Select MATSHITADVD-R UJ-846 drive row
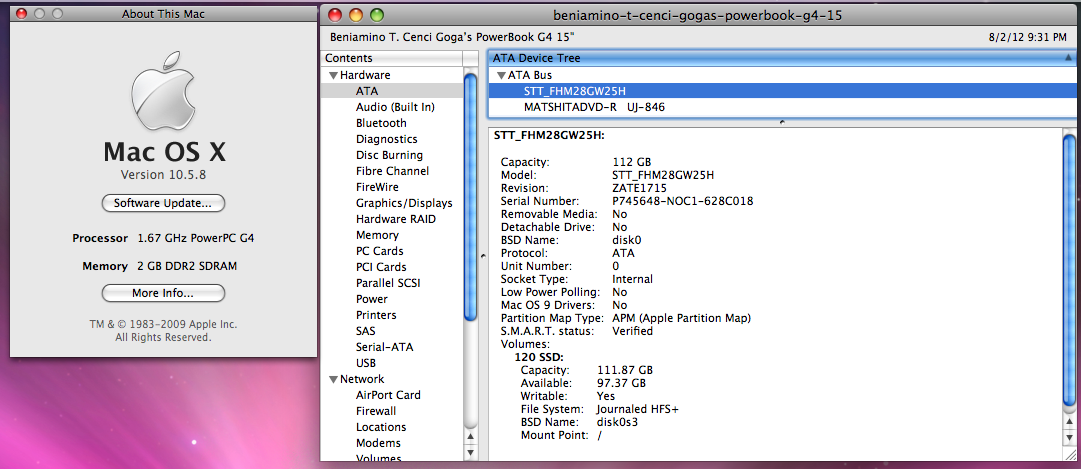 (781, 107)
